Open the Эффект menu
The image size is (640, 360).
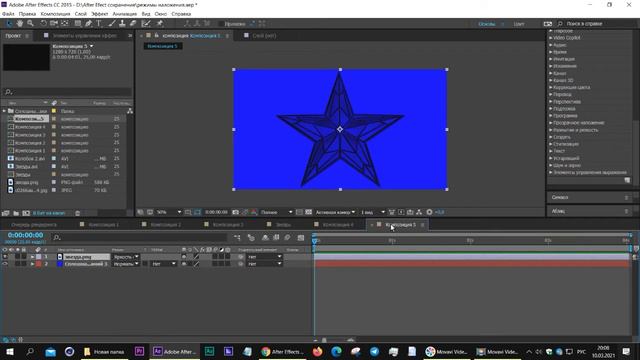100,14
